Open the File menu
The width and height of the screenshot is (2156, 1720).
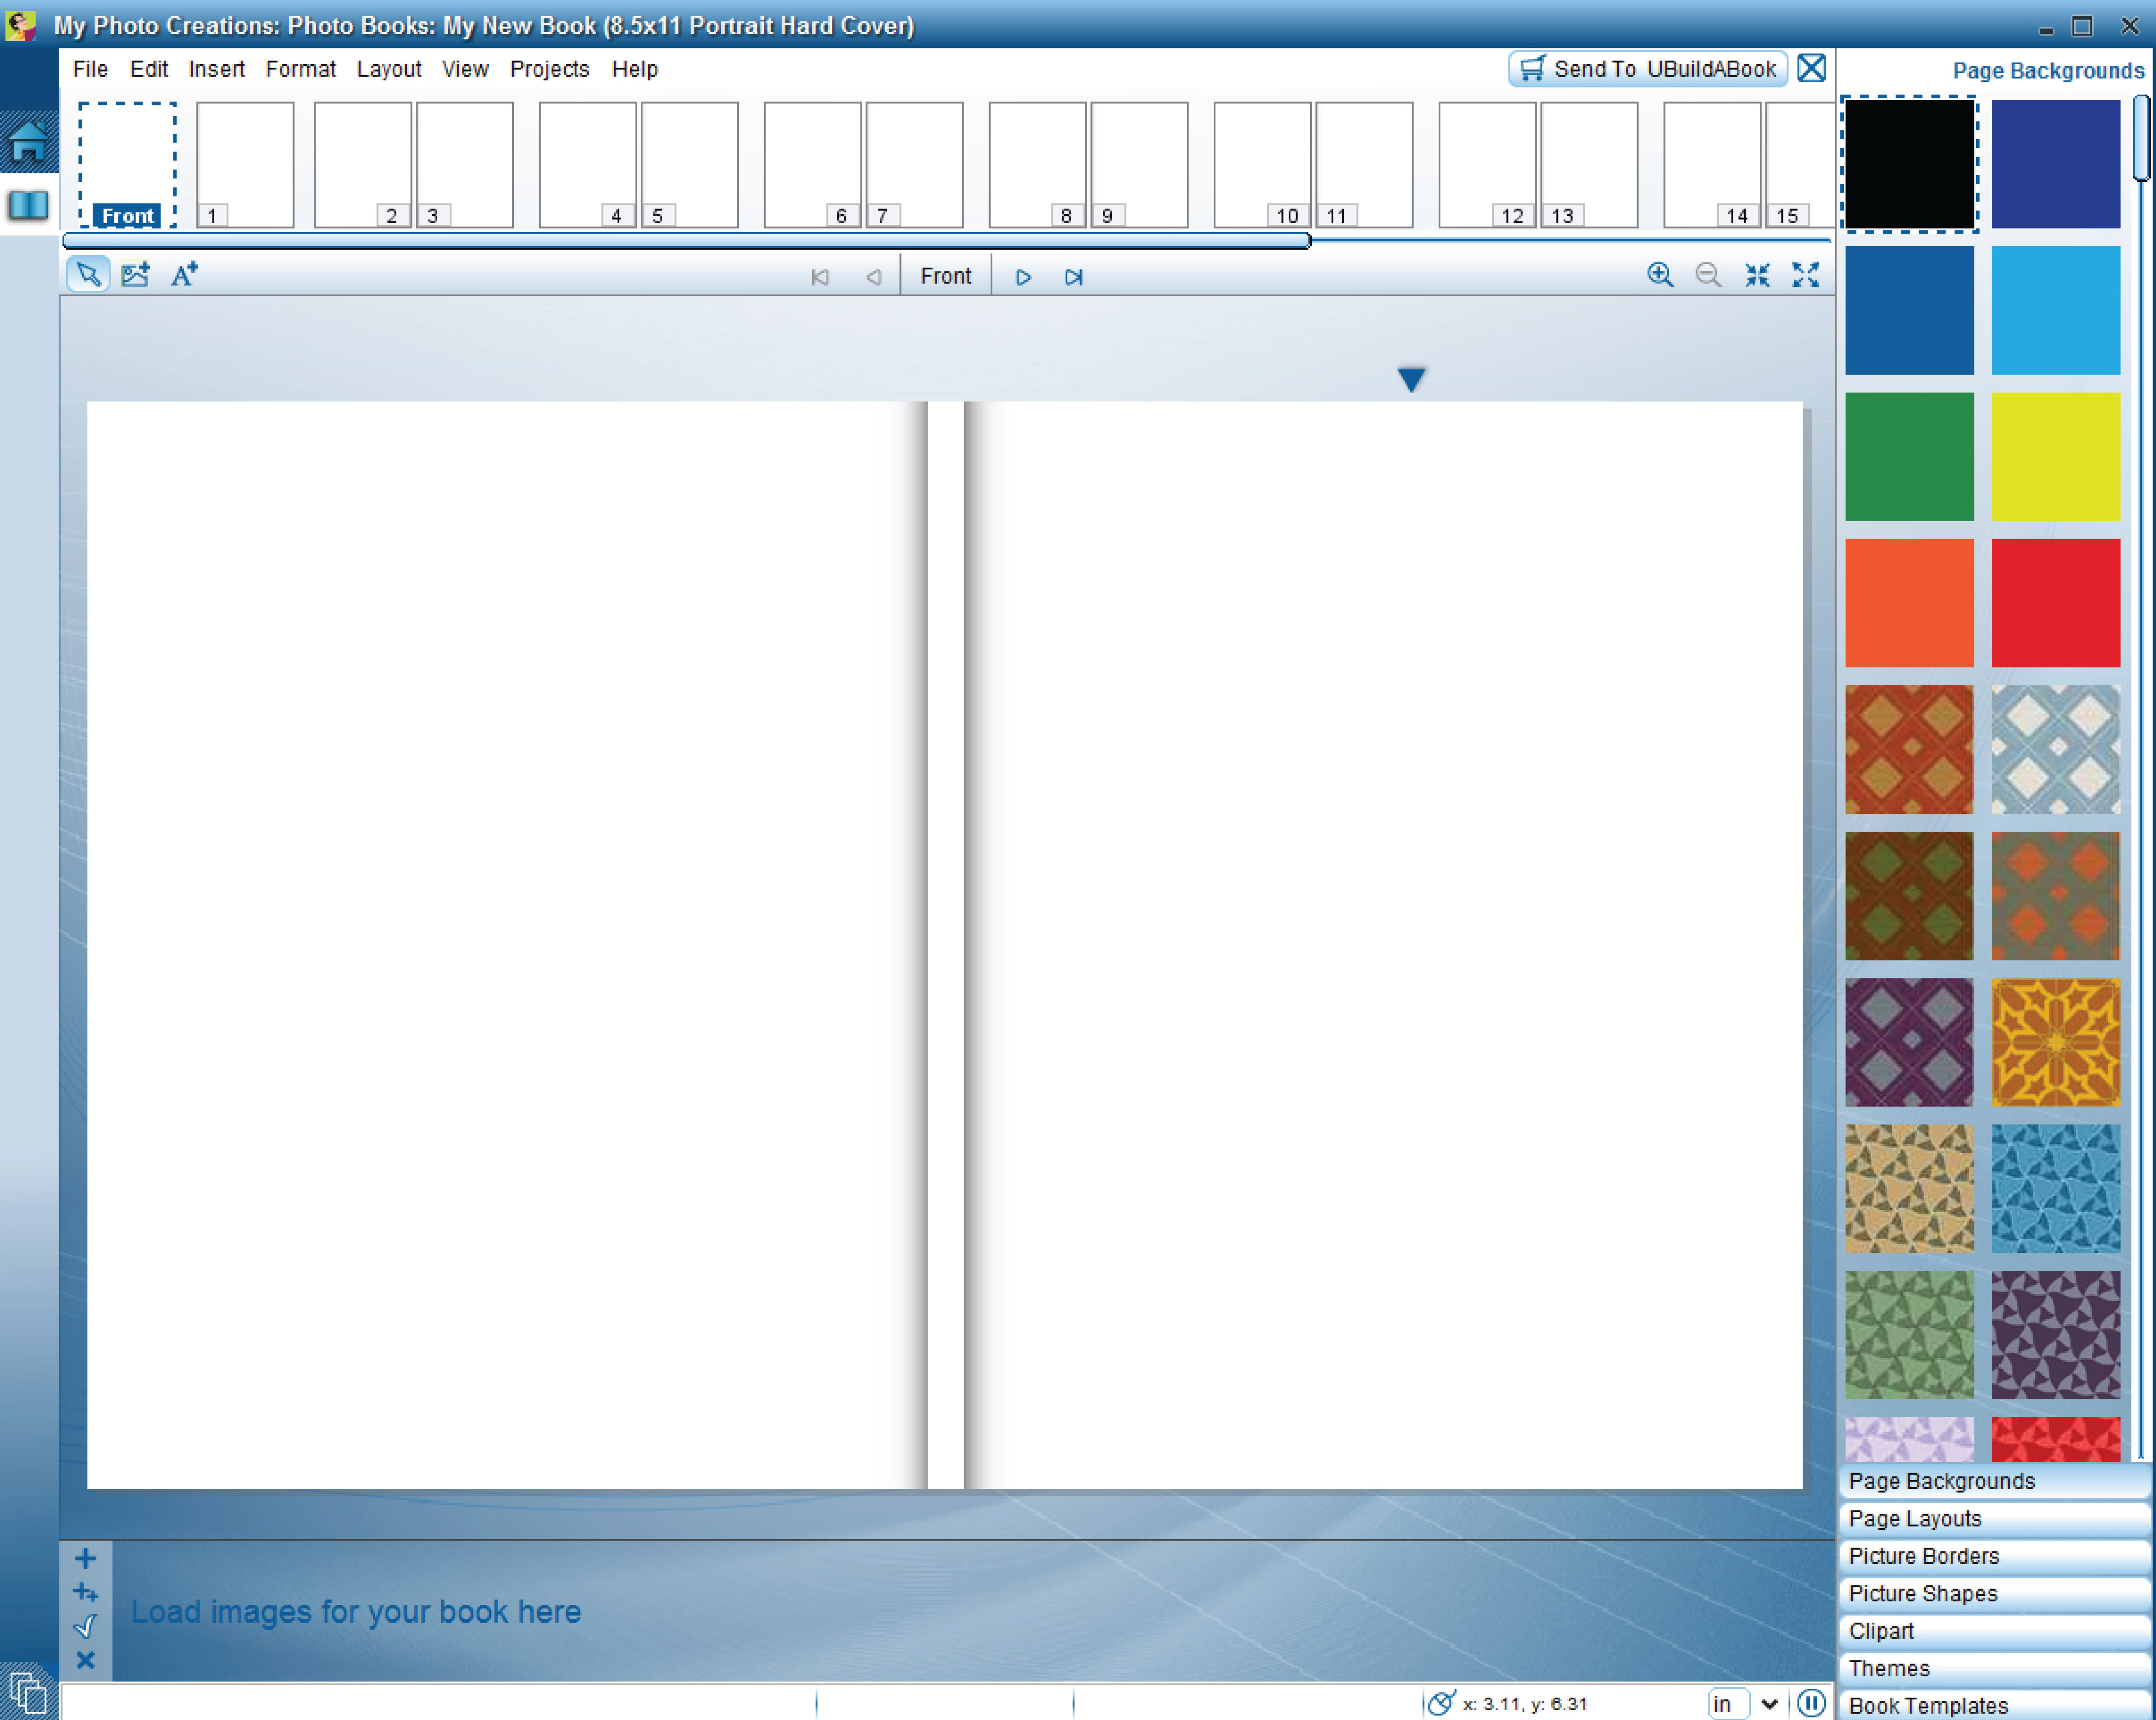point(90,69)
